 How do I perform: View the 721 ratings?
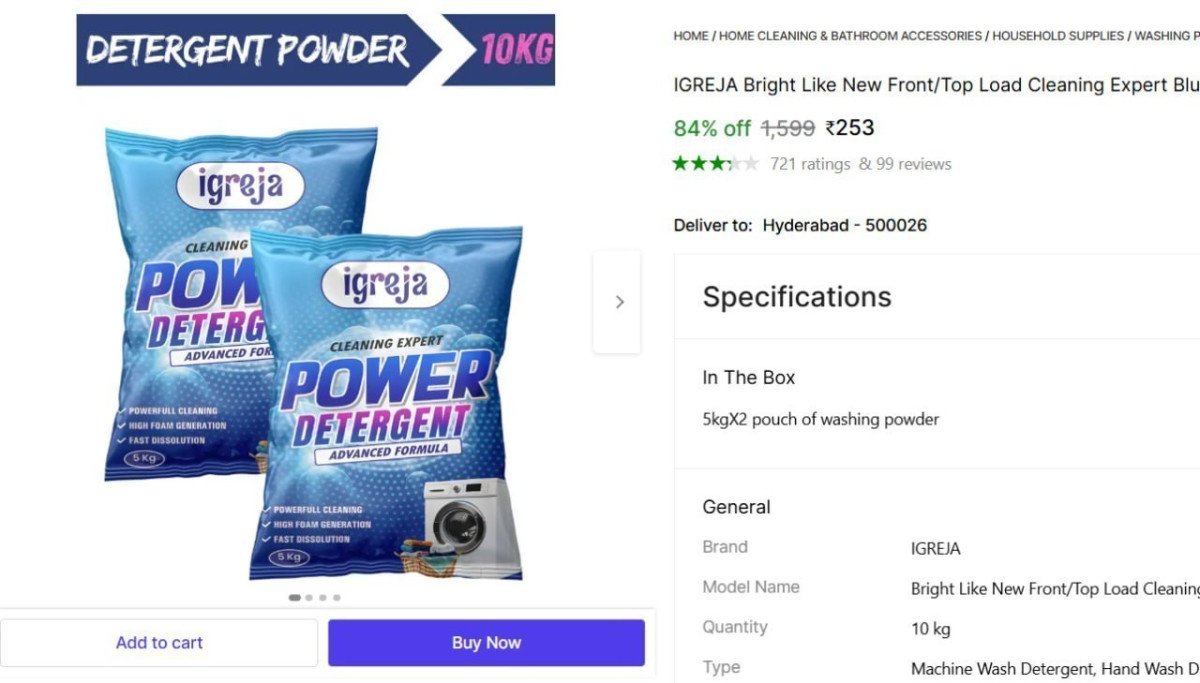(810, 164)
